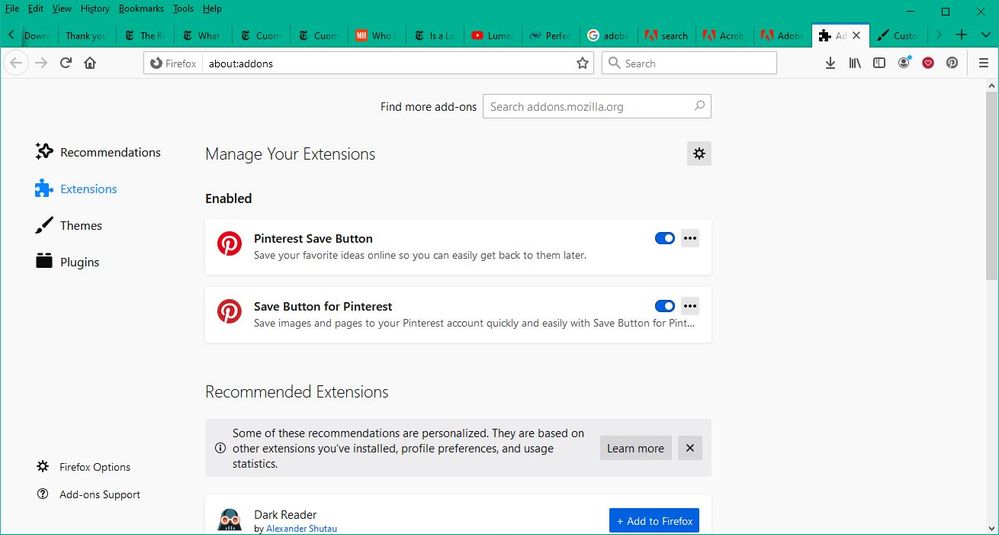Screen dimensions: 999x535
Task: Show sidebars using the toolbar icon
Action: point(879,63)
